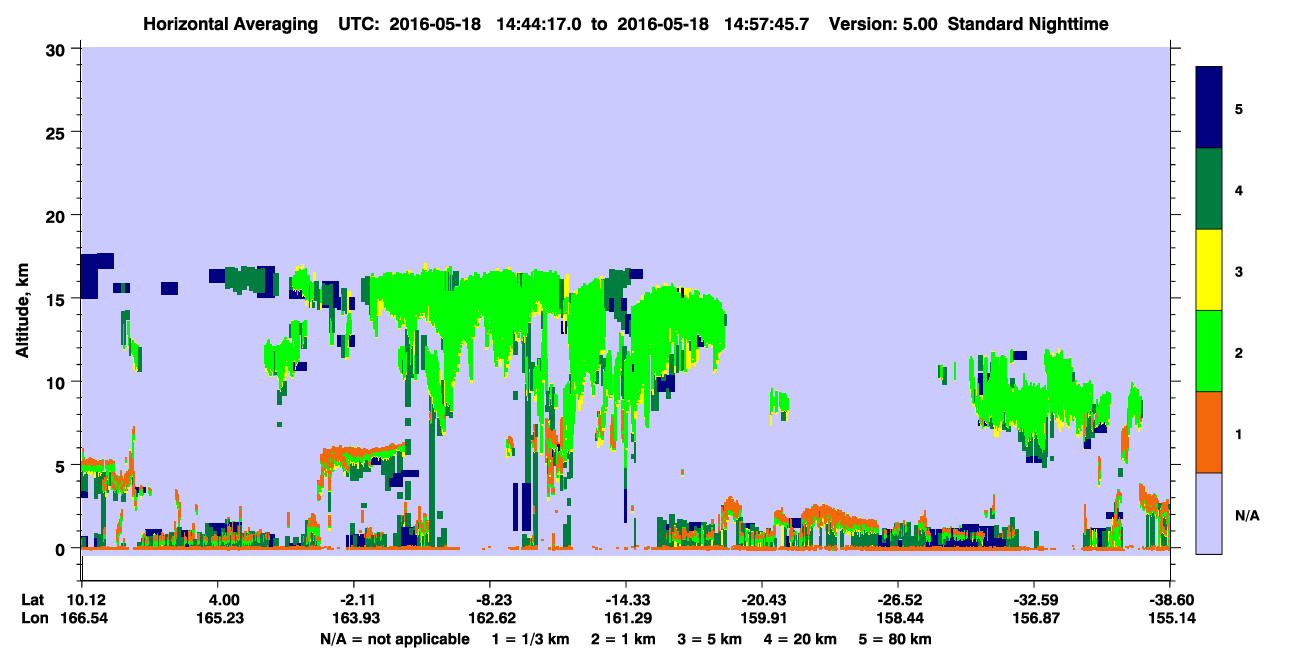The image size is (1300, 667).
Task: Click longitude value 156.87
Action: 1034,619
